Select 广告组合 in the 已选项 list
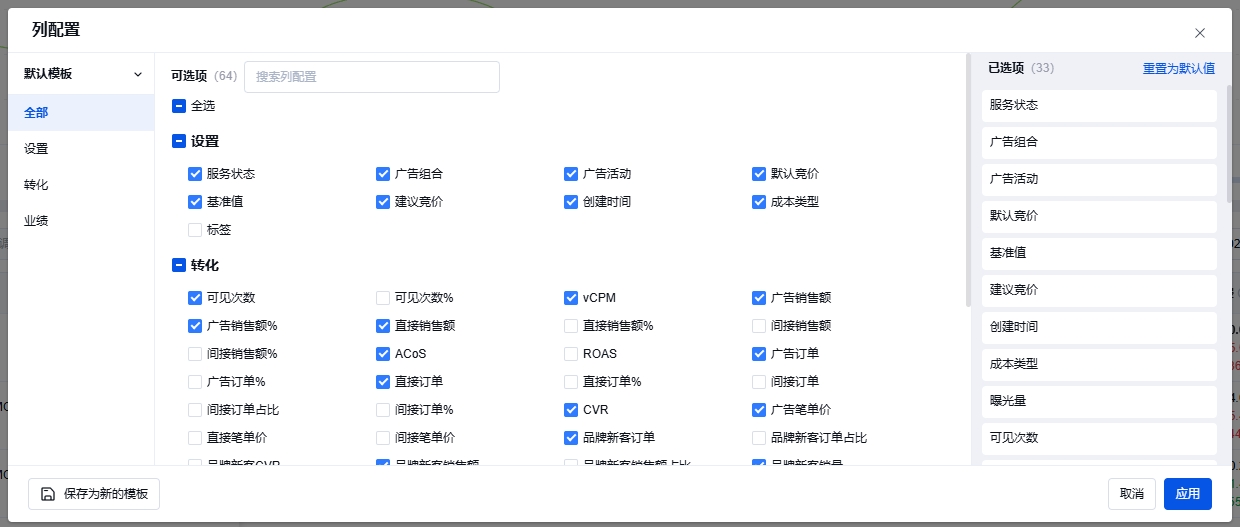The height and width of the screenshot is (527, 1240). coord(1098,142)
